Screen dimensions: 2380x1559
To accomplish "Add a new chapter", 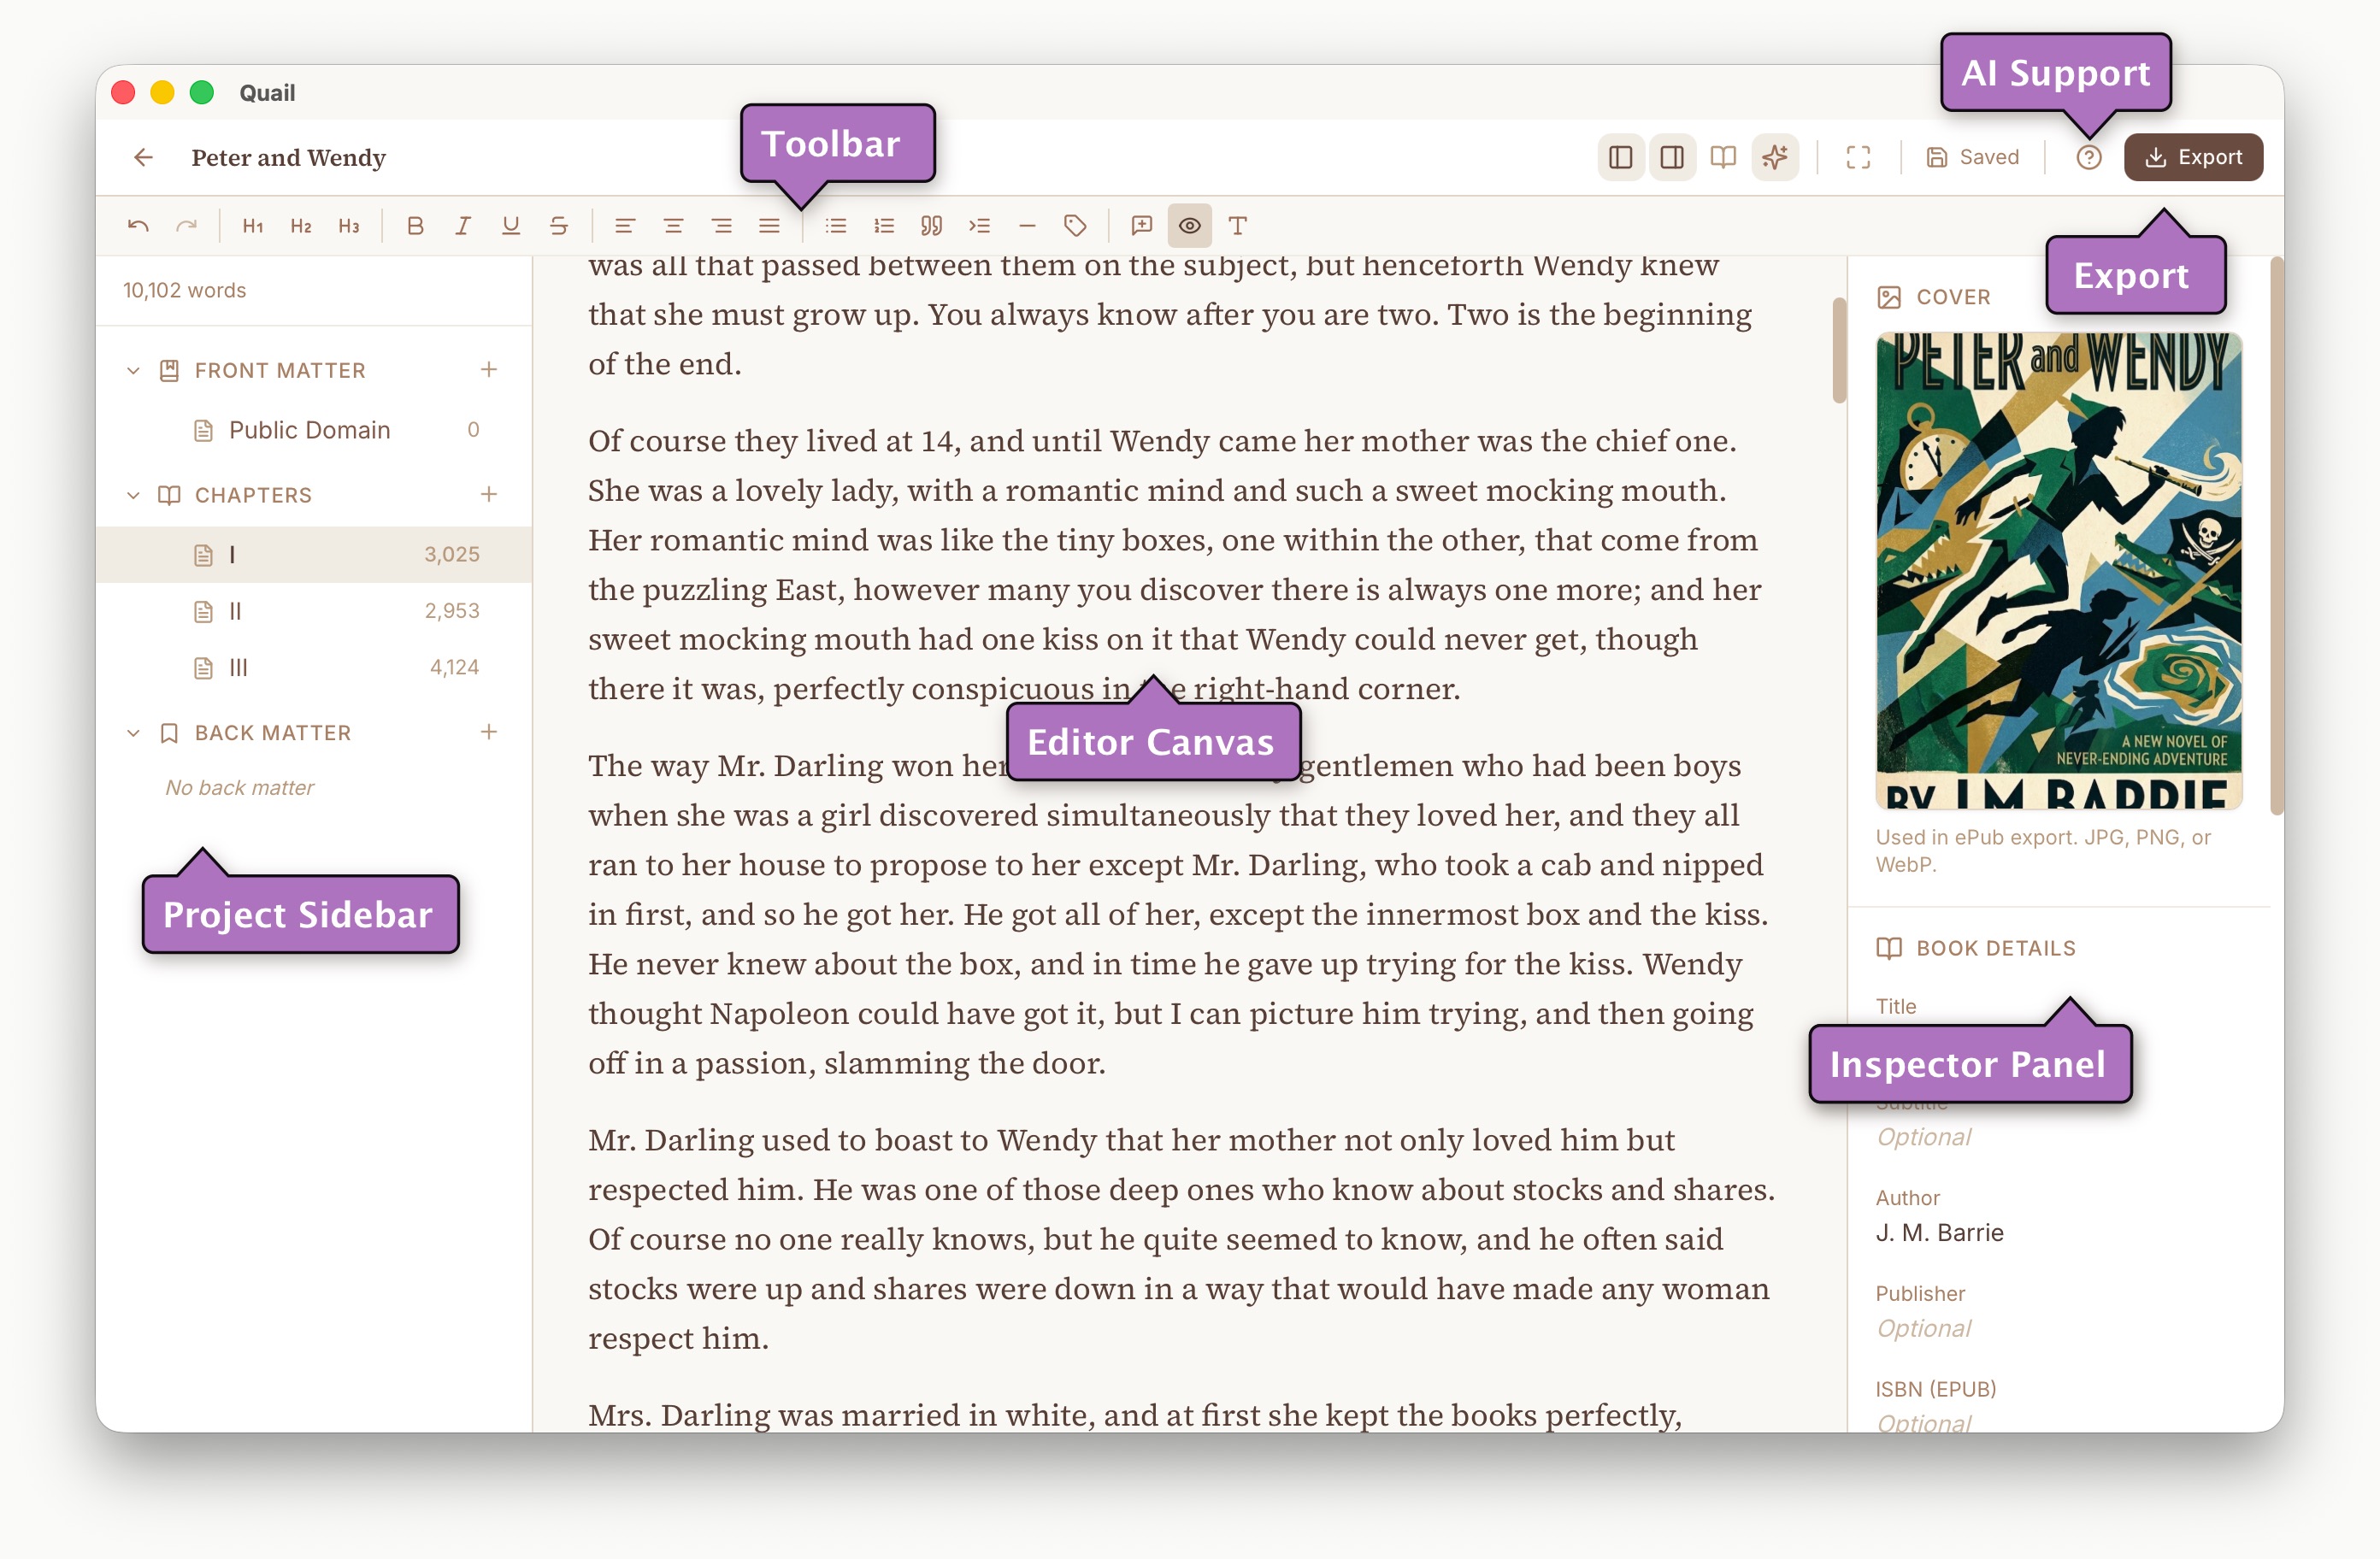I will pos(488,494).
